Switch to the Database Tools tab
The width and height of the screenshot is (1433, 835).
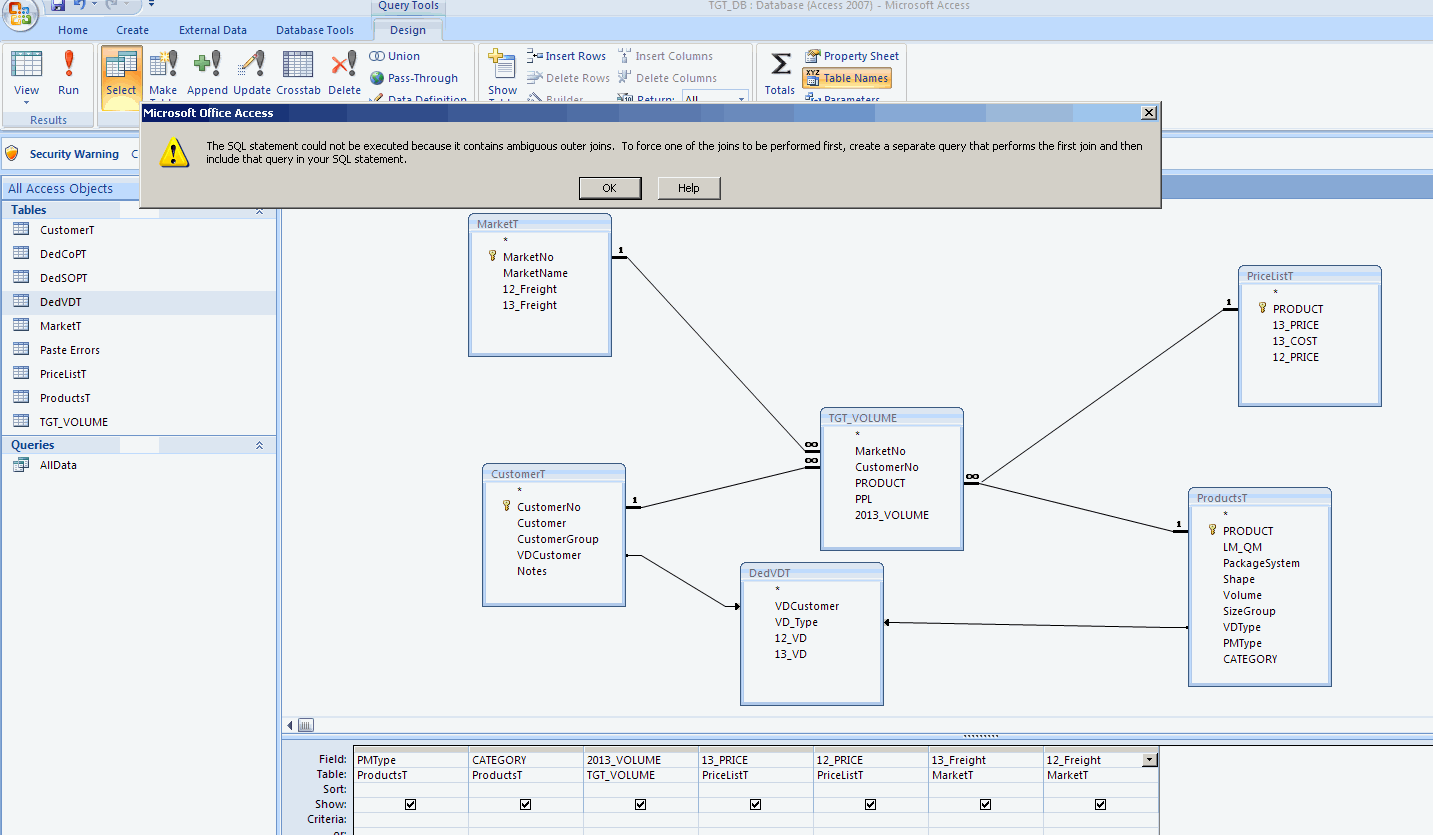click(x=314, y=30)
